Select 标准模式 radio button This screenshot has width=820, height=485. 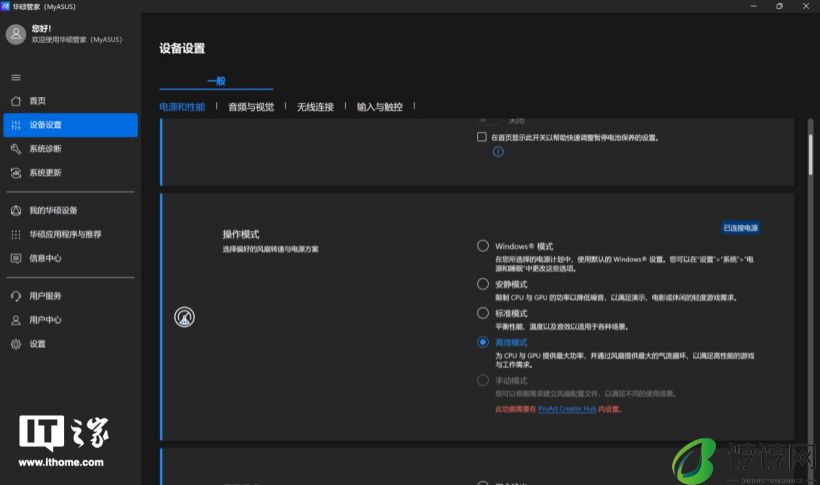click(483, 313)
